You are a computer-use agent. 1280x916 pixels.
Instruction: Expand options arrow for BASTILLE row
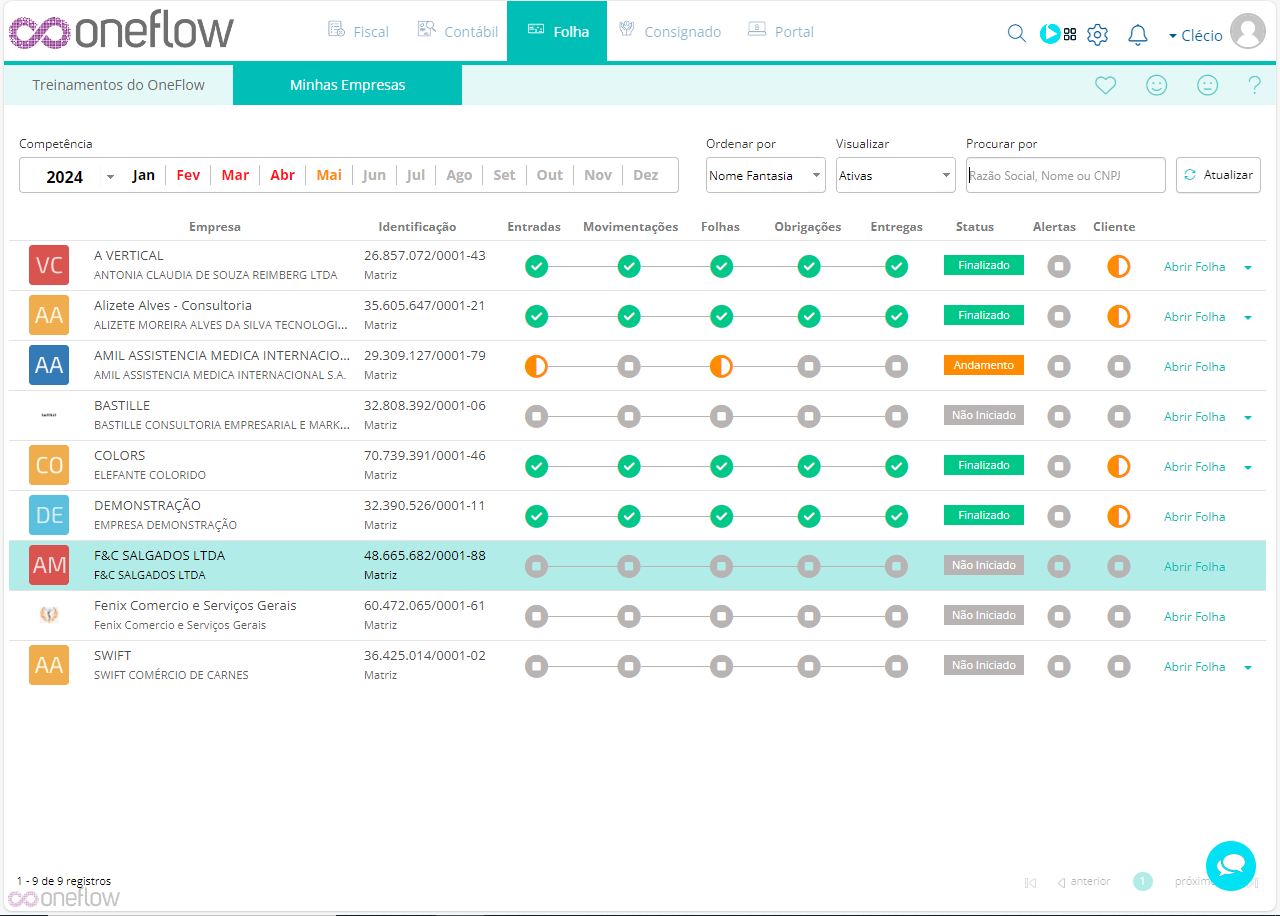coord(1248,417)
